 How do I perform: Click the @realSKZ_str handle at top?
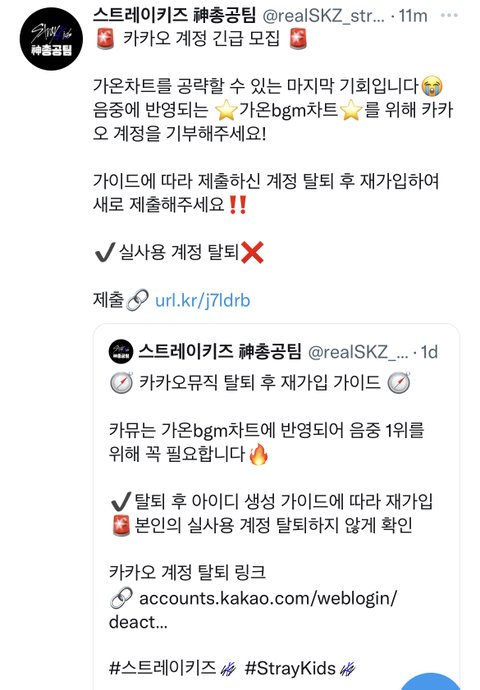(323, 16)
